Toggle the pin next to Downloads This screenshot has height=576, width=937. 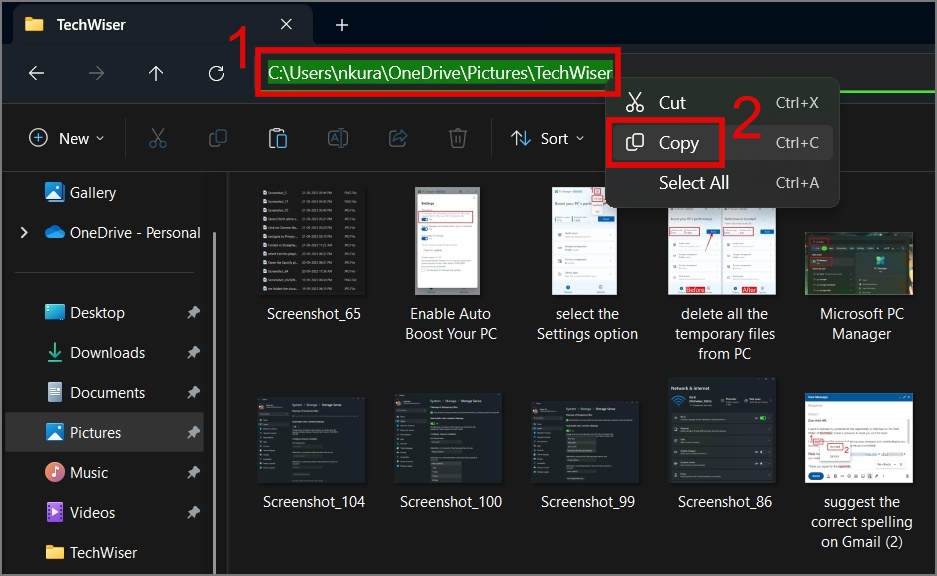coord(193,353)
